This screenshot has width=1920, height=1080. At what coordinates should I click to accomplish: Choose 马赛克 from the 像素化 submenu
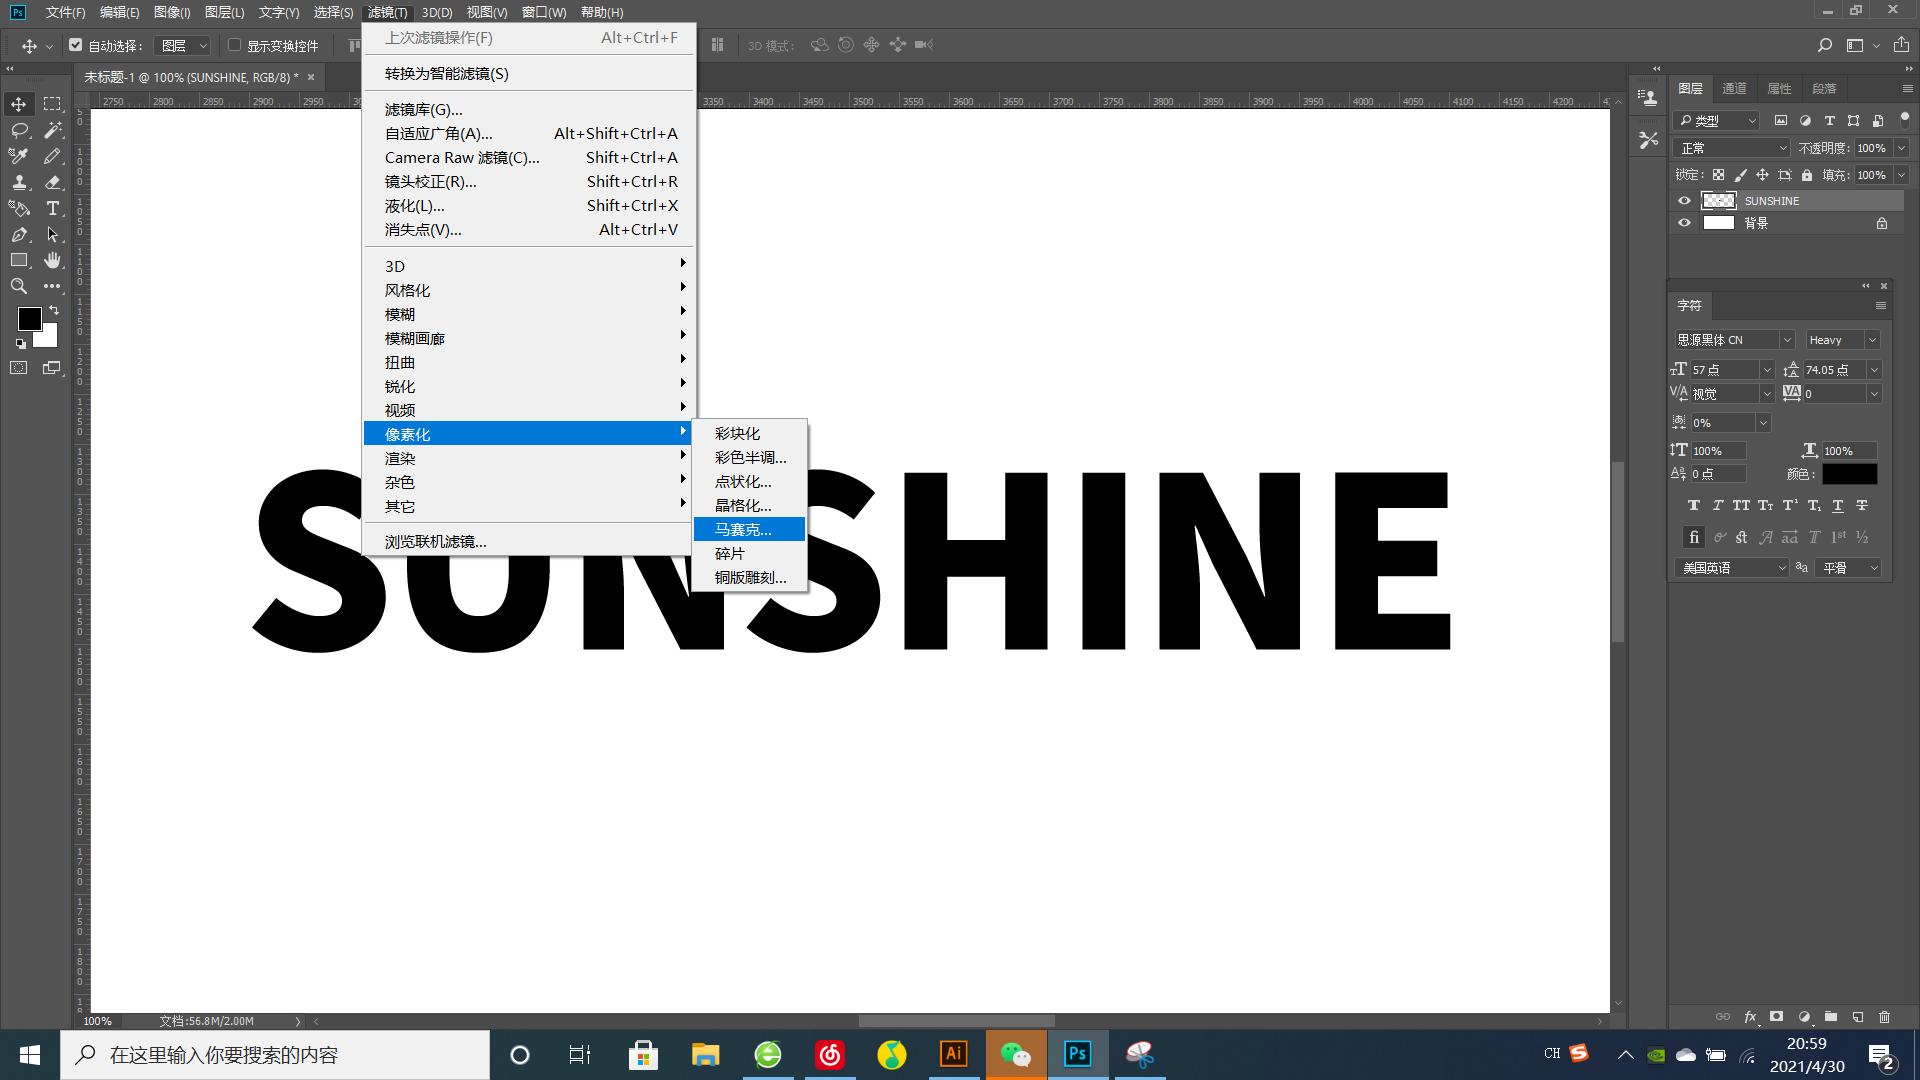[x=743, y=529]
